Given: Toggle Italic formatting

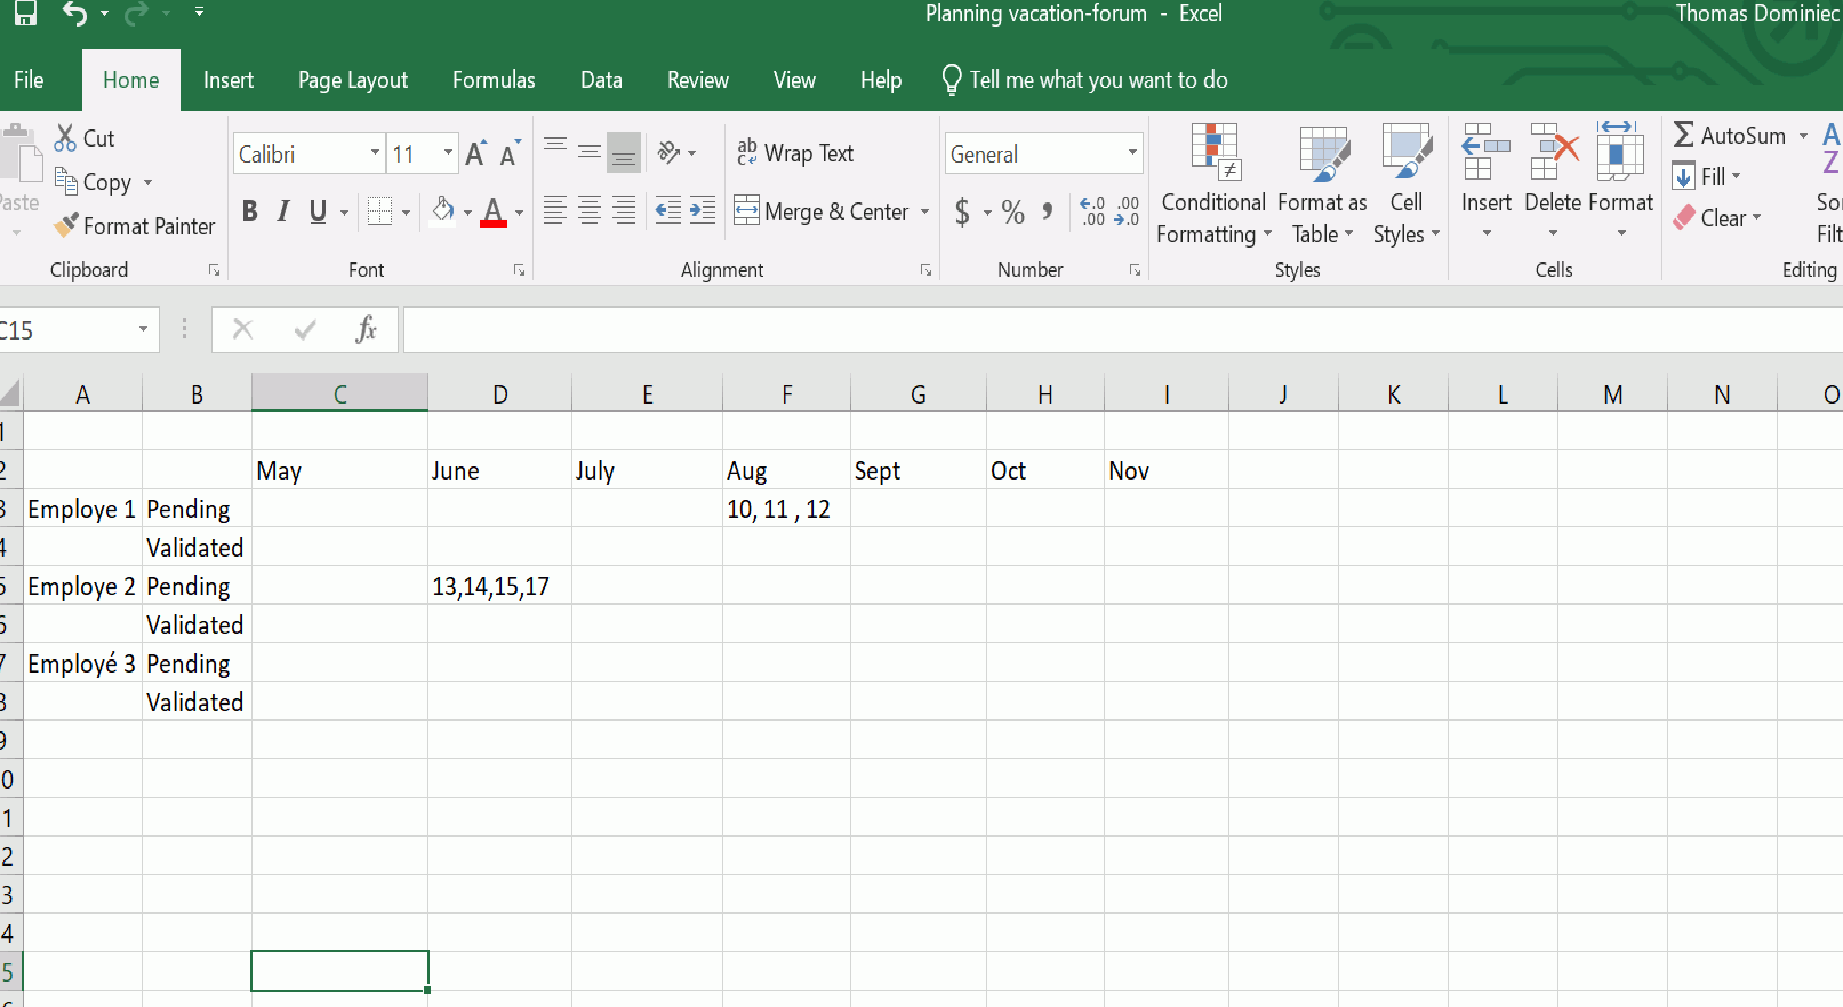Looking at the screenshot, I should pos(284,212).
